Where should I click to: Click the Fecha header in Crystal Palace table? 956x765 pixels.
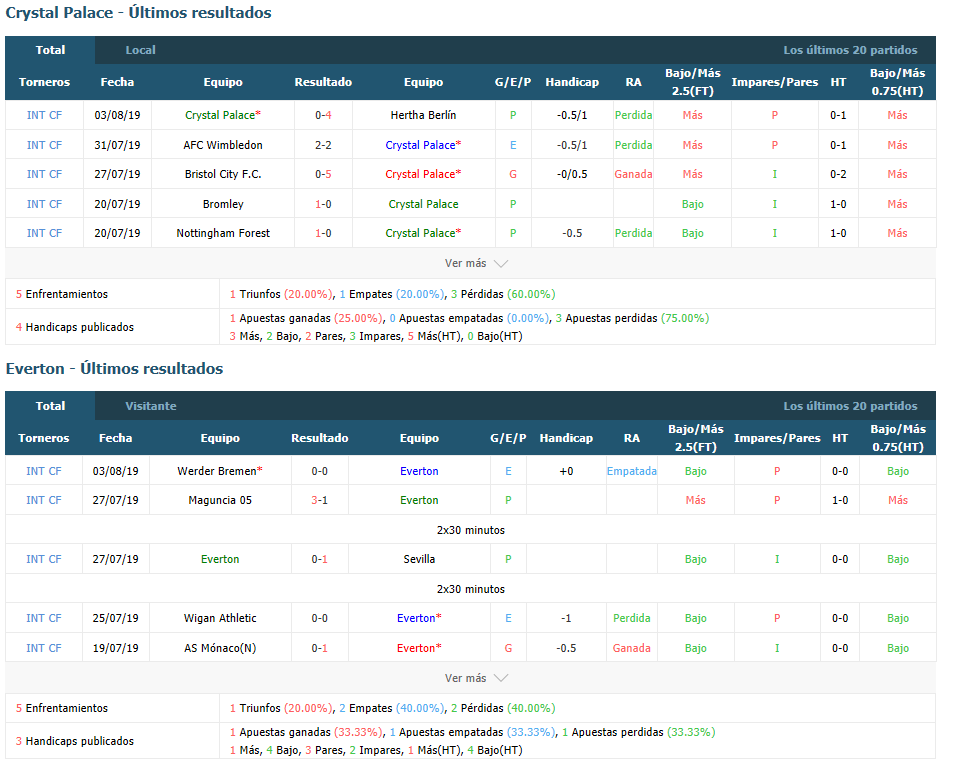pos(117,82)
